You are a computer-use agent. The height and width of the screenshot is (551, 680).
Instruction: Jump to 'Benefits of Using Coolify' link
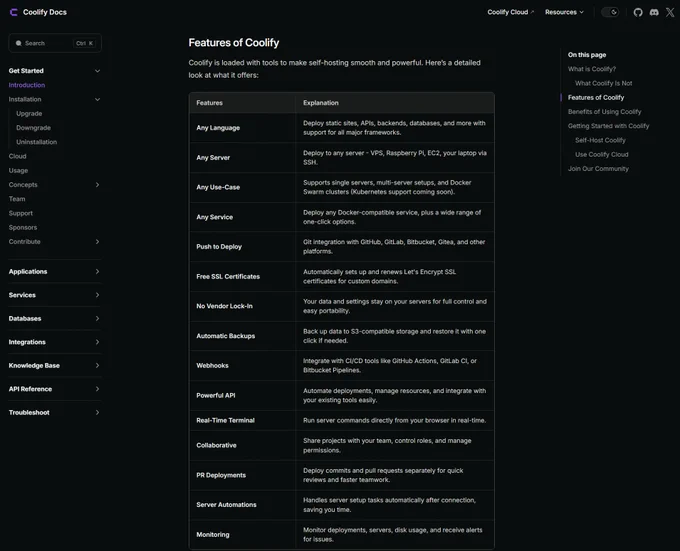[604, 112]
